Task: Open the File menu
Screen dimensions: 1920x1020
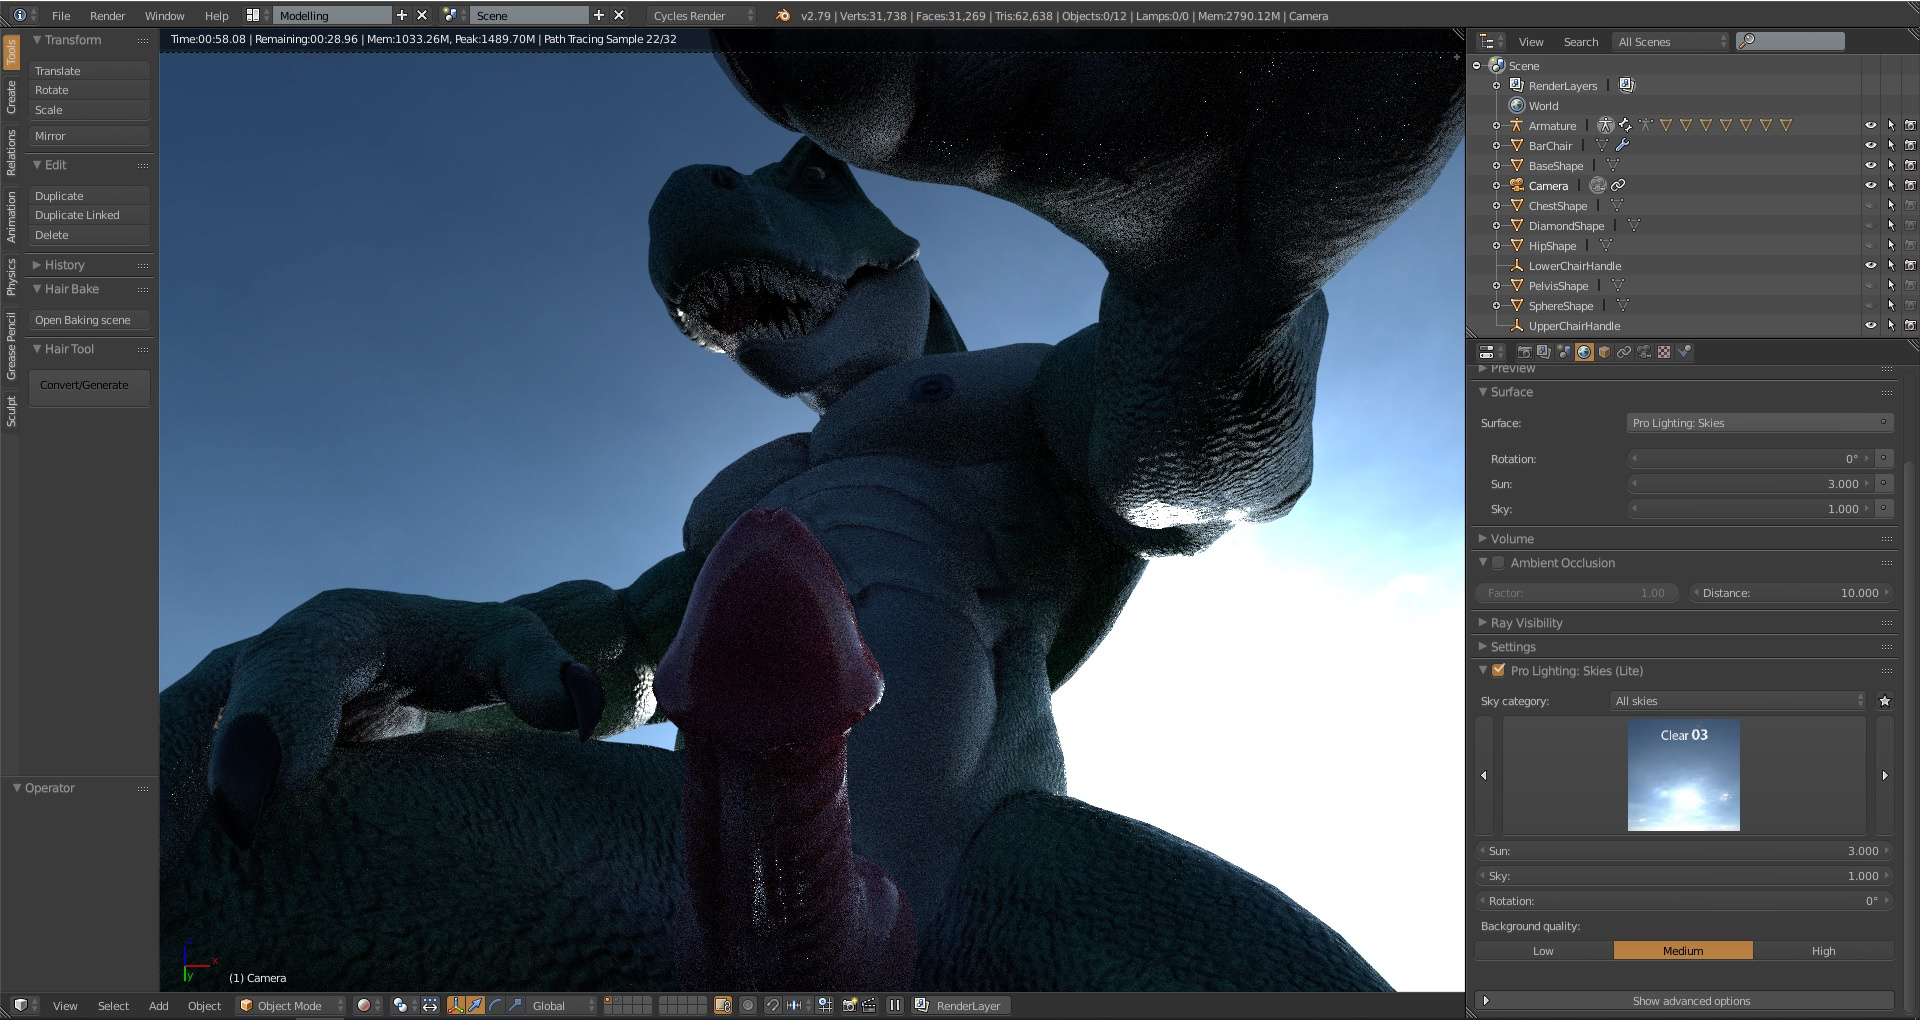Action: click(x=61, y=15)
